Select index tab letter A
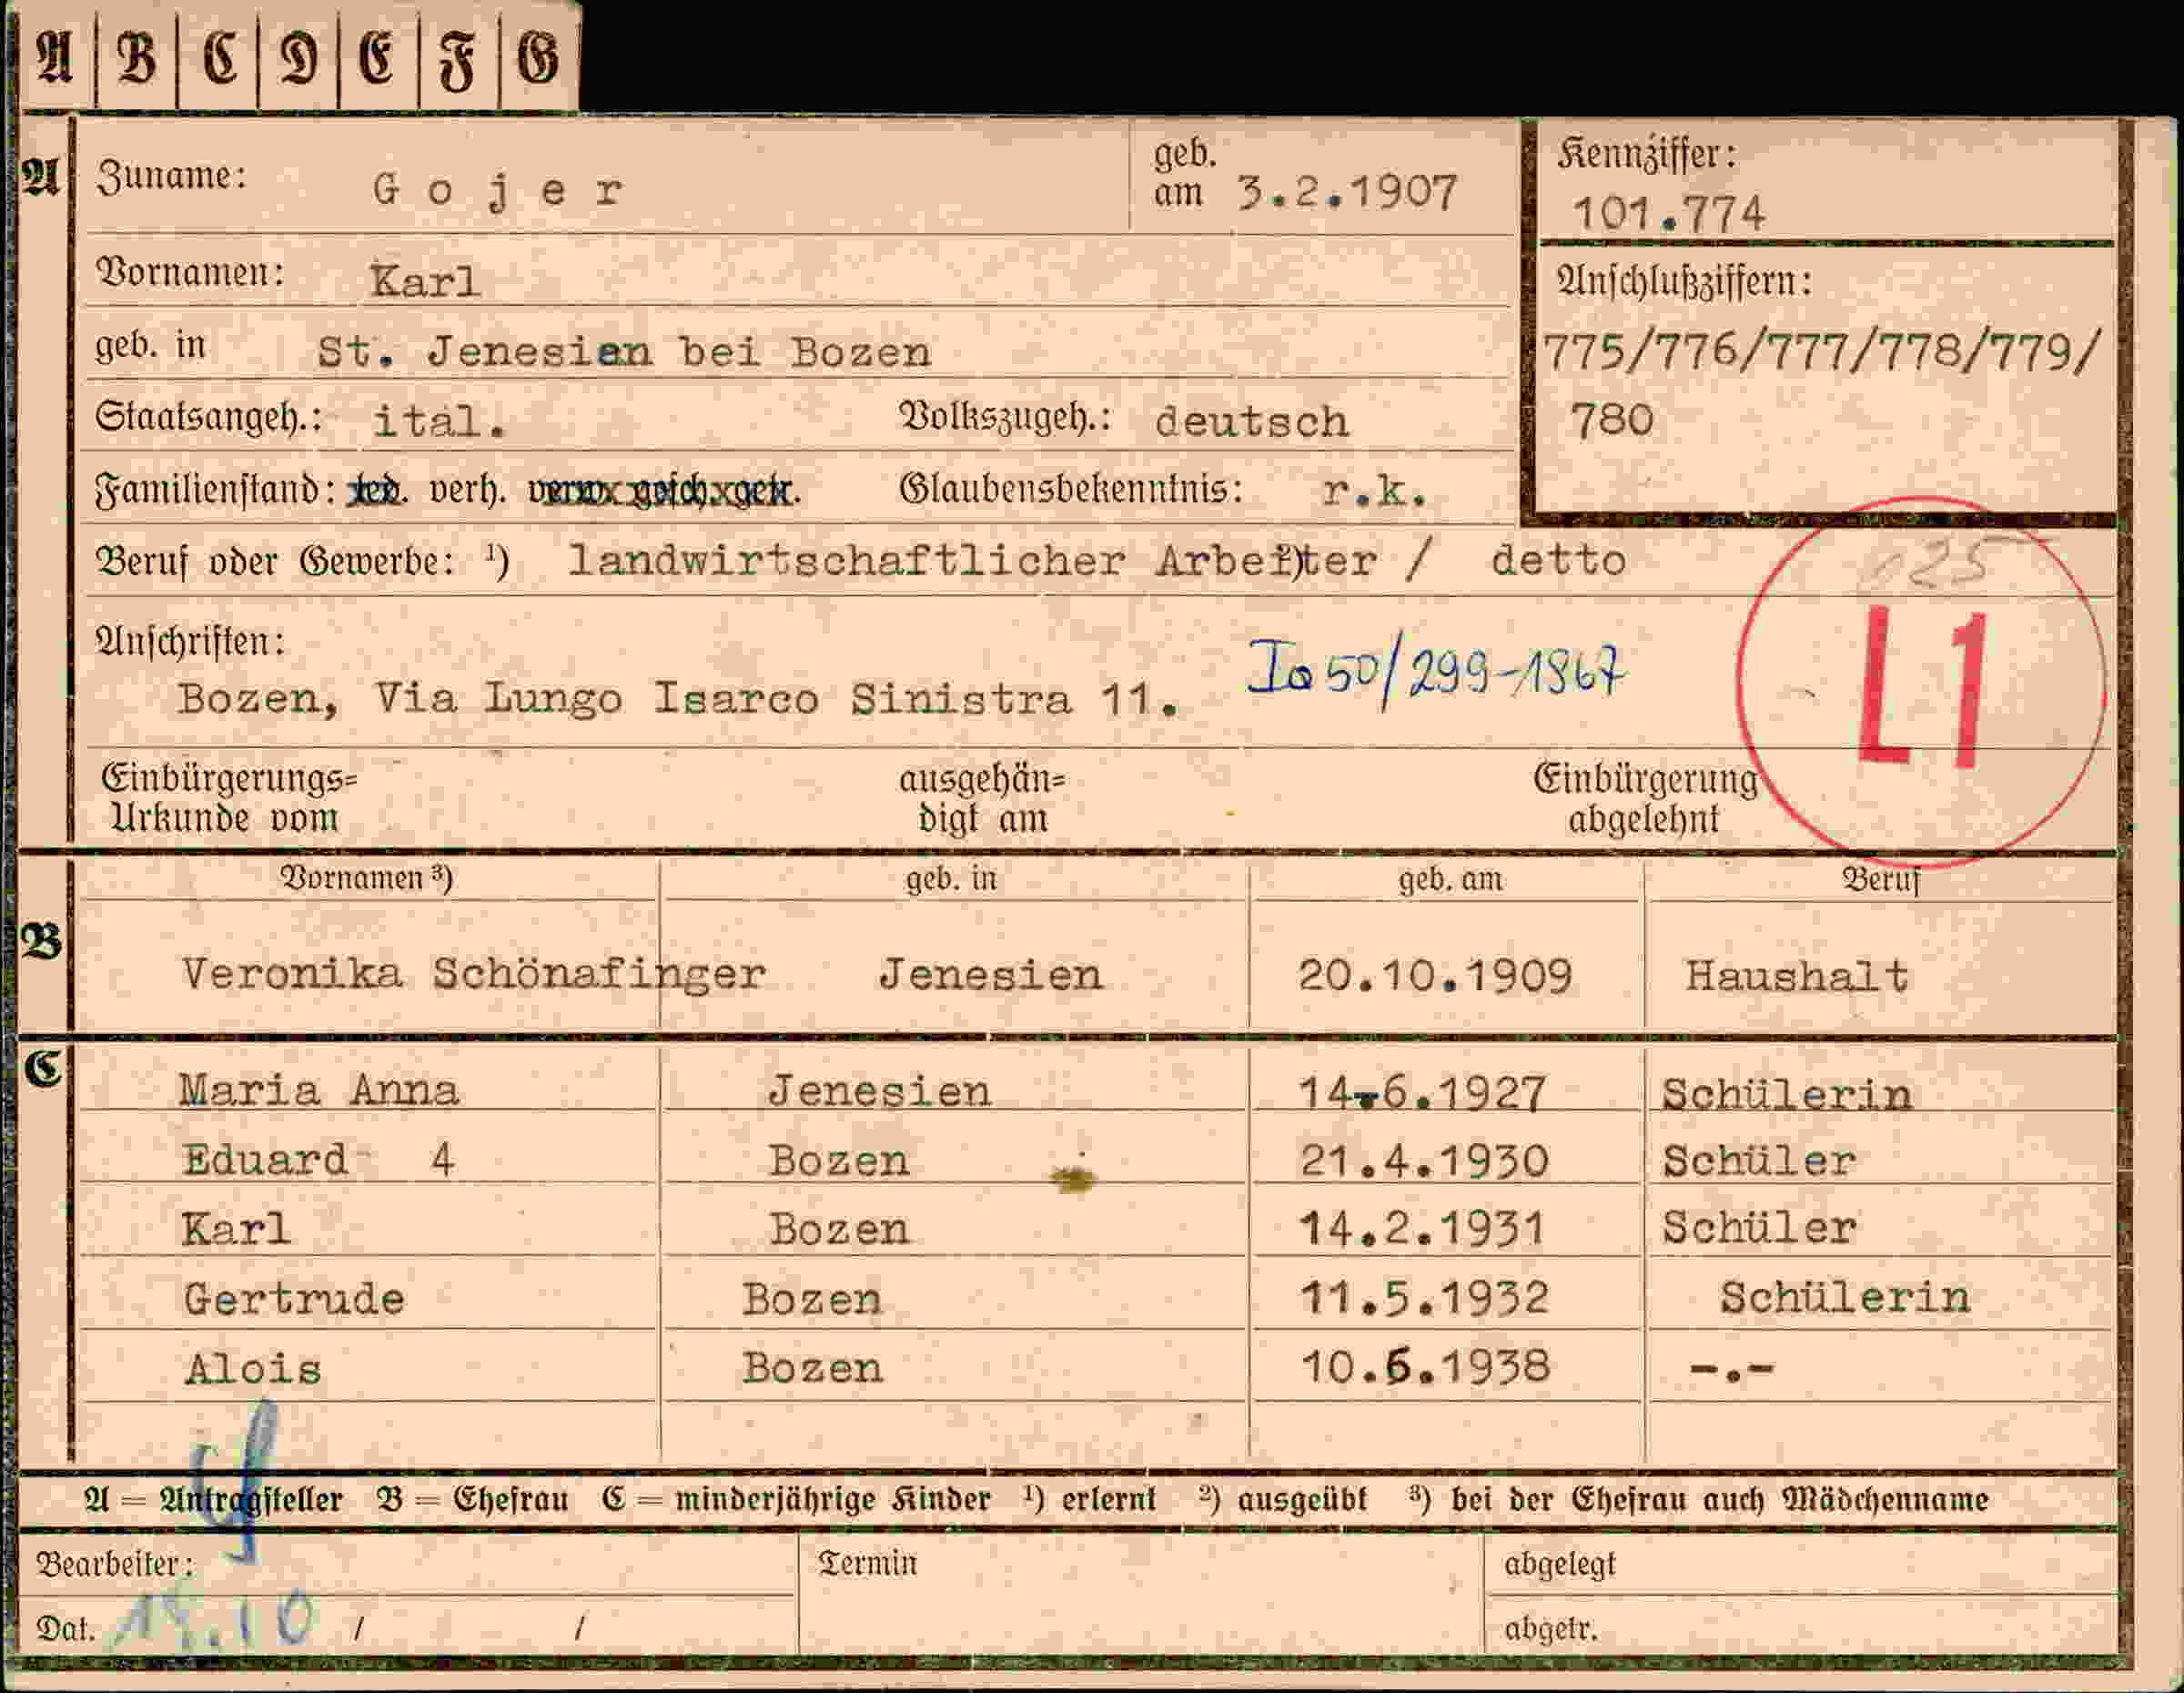The image size is (2184, 1693). pyautogui.click(x=55, y=56)
